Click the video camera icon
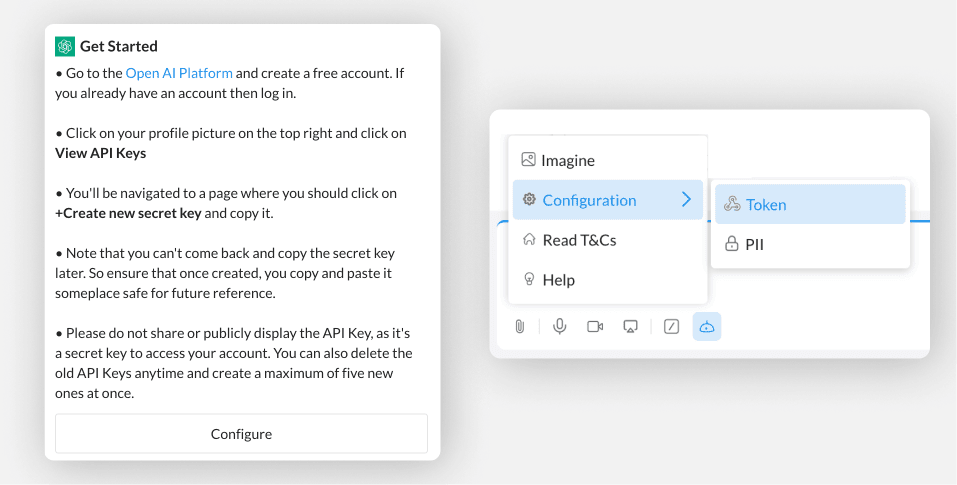The height and width of the screenshot is (485, 957). pos(595,326)
